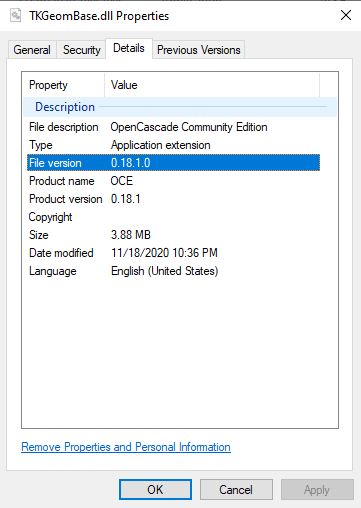
Task: Confirm with the OK button
Action: point(155,490)
